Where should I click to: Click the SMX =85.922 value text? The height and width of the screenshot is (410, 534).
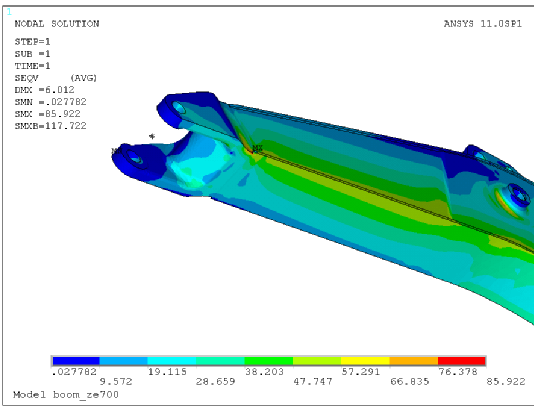[48, 114]
